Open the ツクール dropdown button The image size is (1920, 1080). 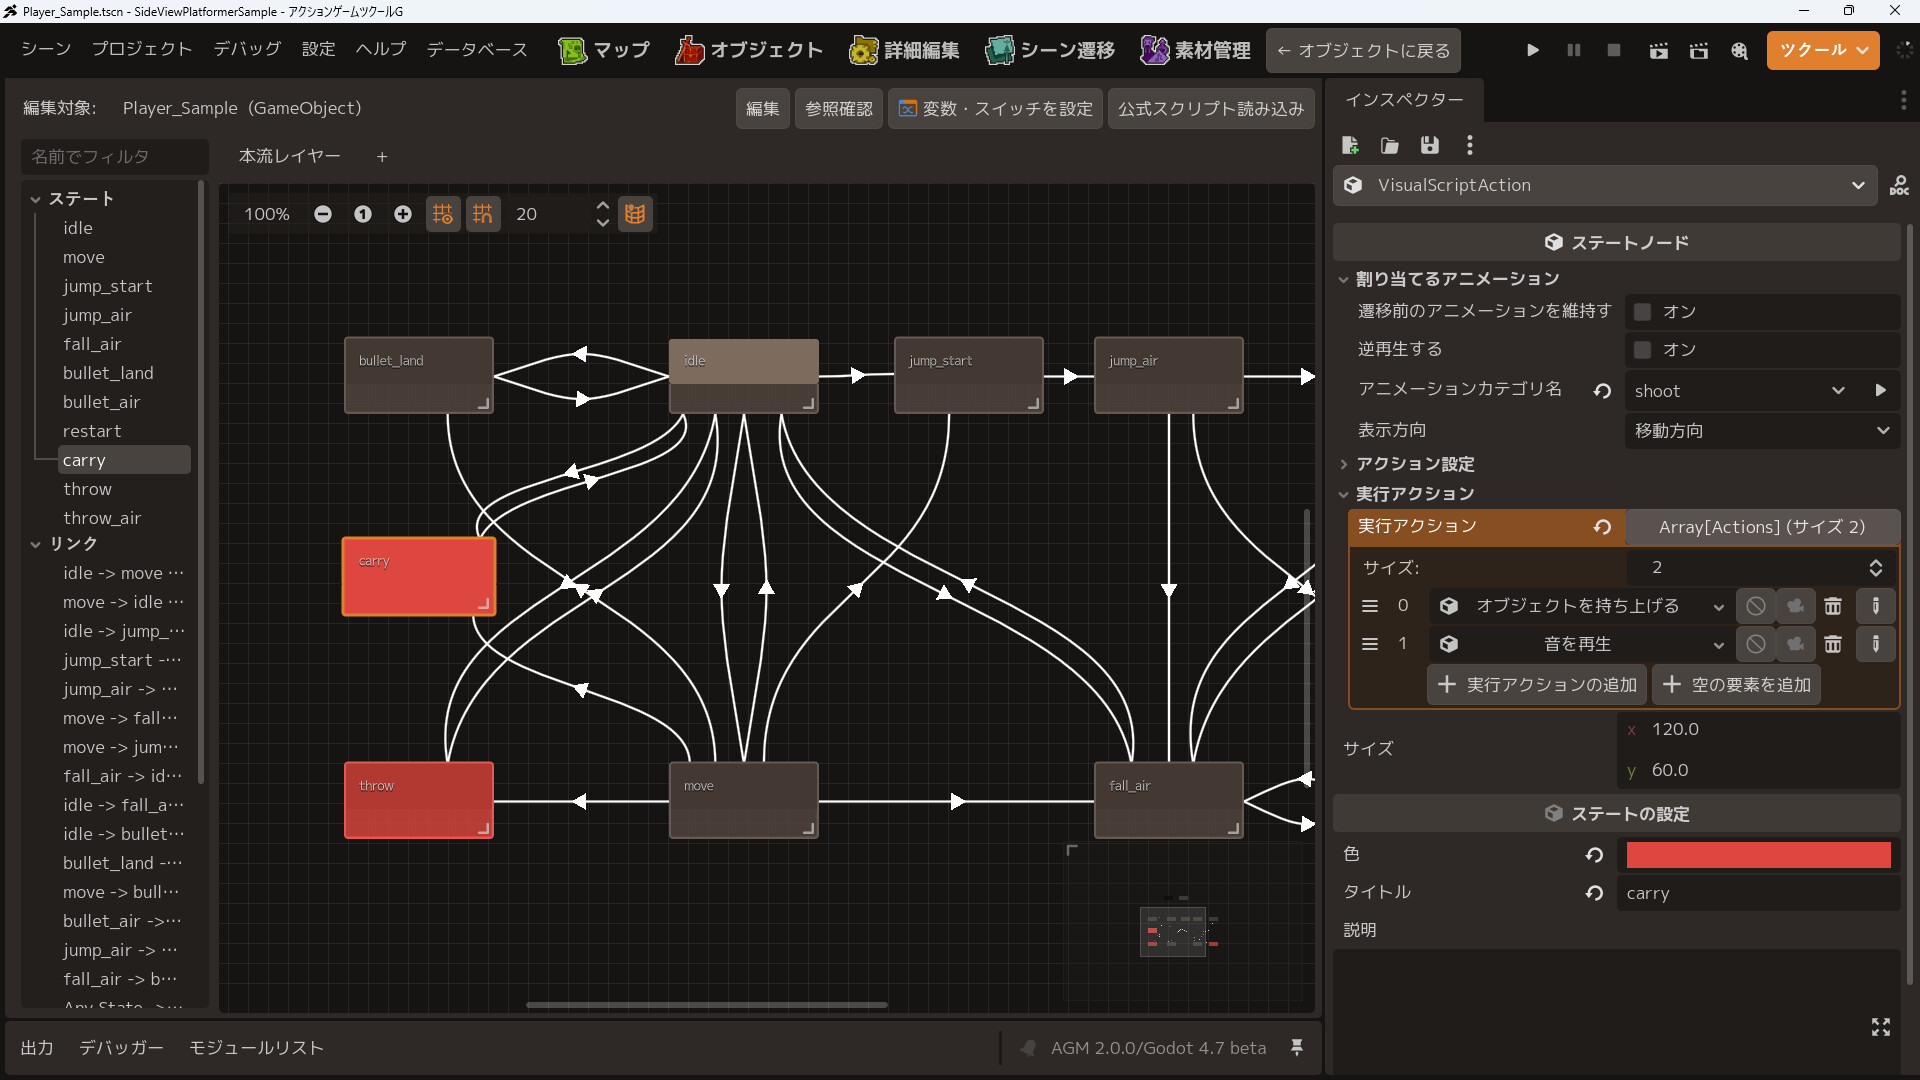[1822, 50]
